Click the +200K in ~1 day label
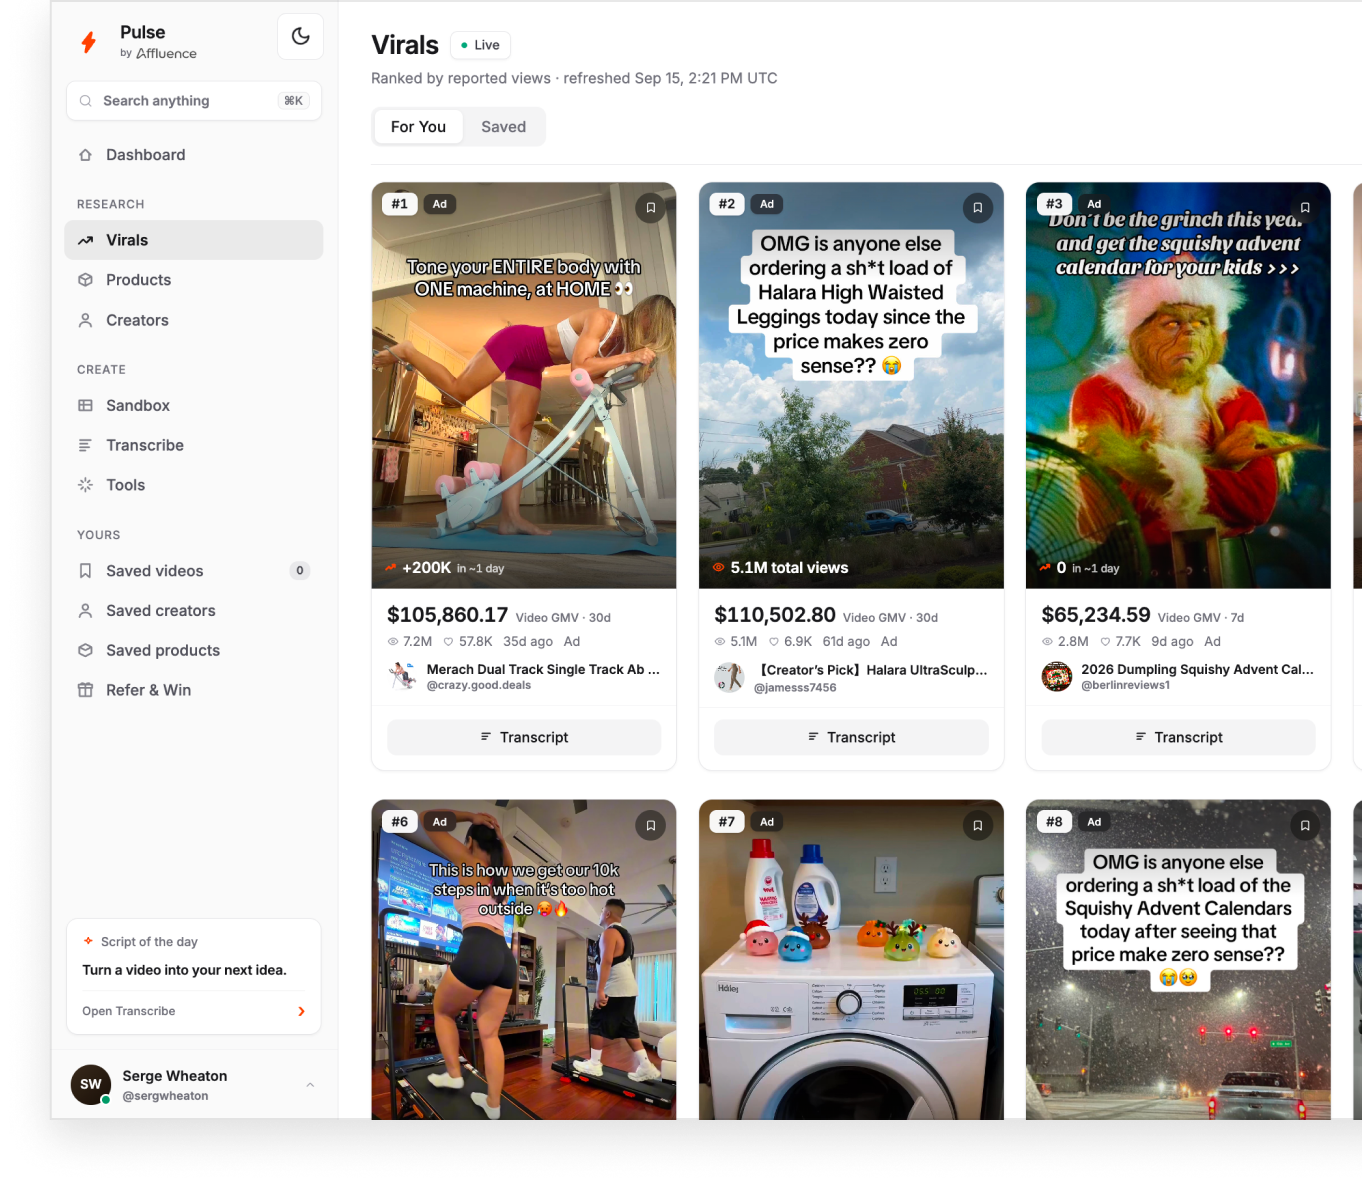Image resolution: width=1362 pixels, height=1186 pixels. [x=445, y=568]
